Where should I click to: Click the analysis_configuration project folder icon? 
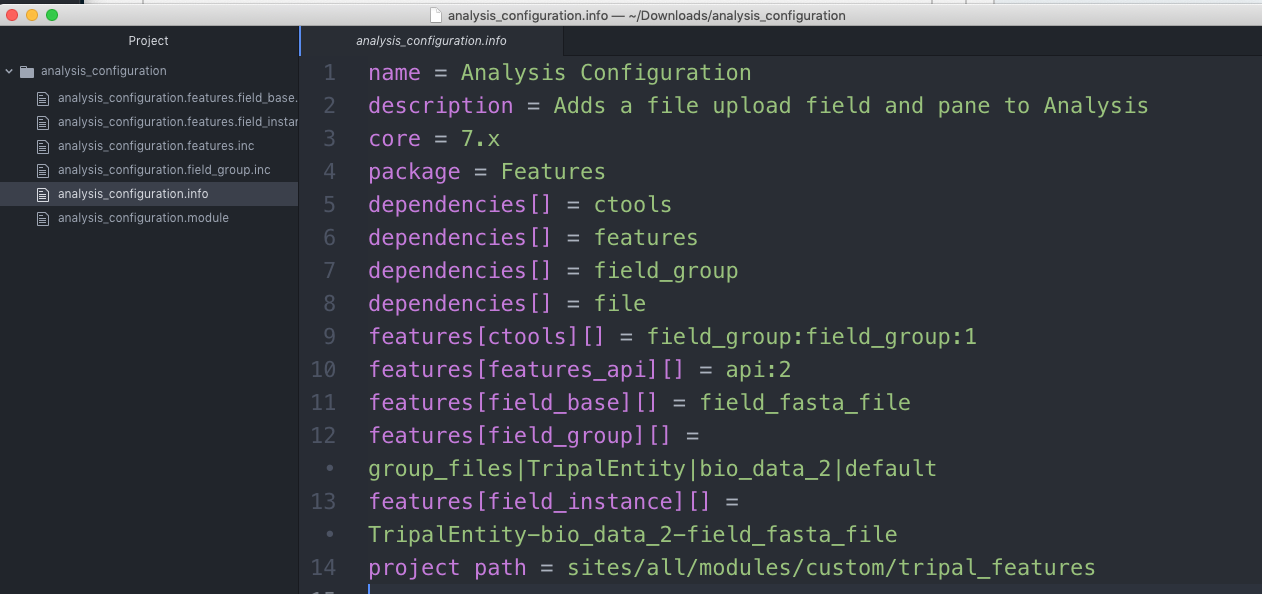coord(27,72)
